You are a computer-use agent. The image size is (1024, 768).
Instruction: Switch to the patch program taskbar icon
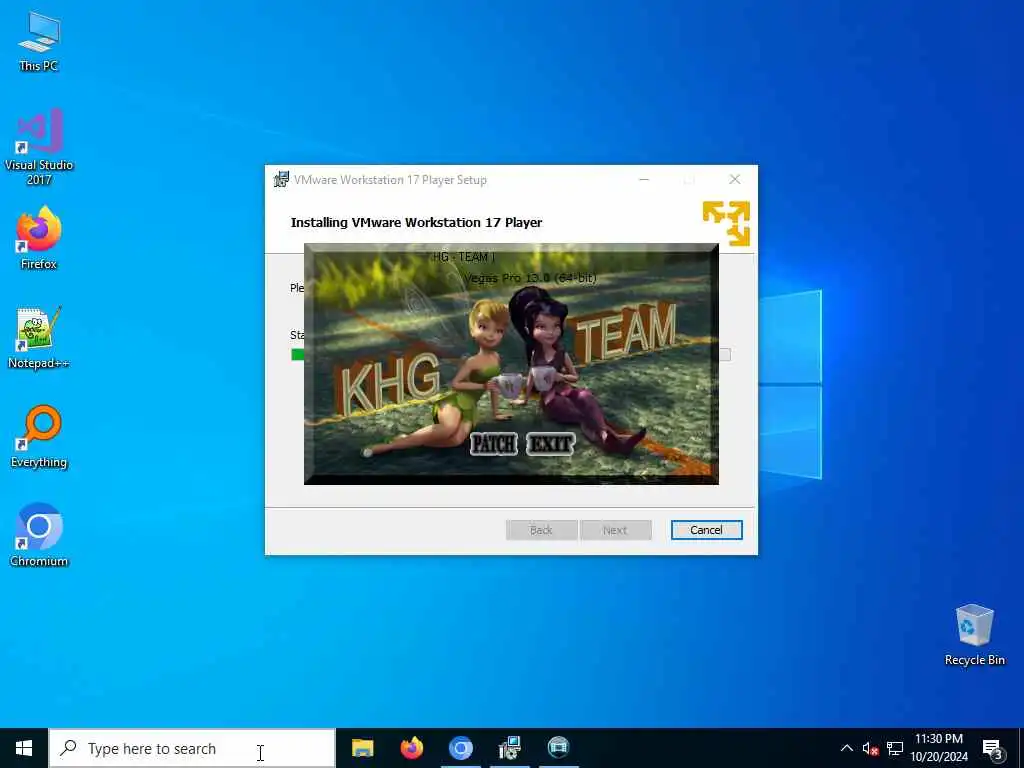(x=558, y=748)
